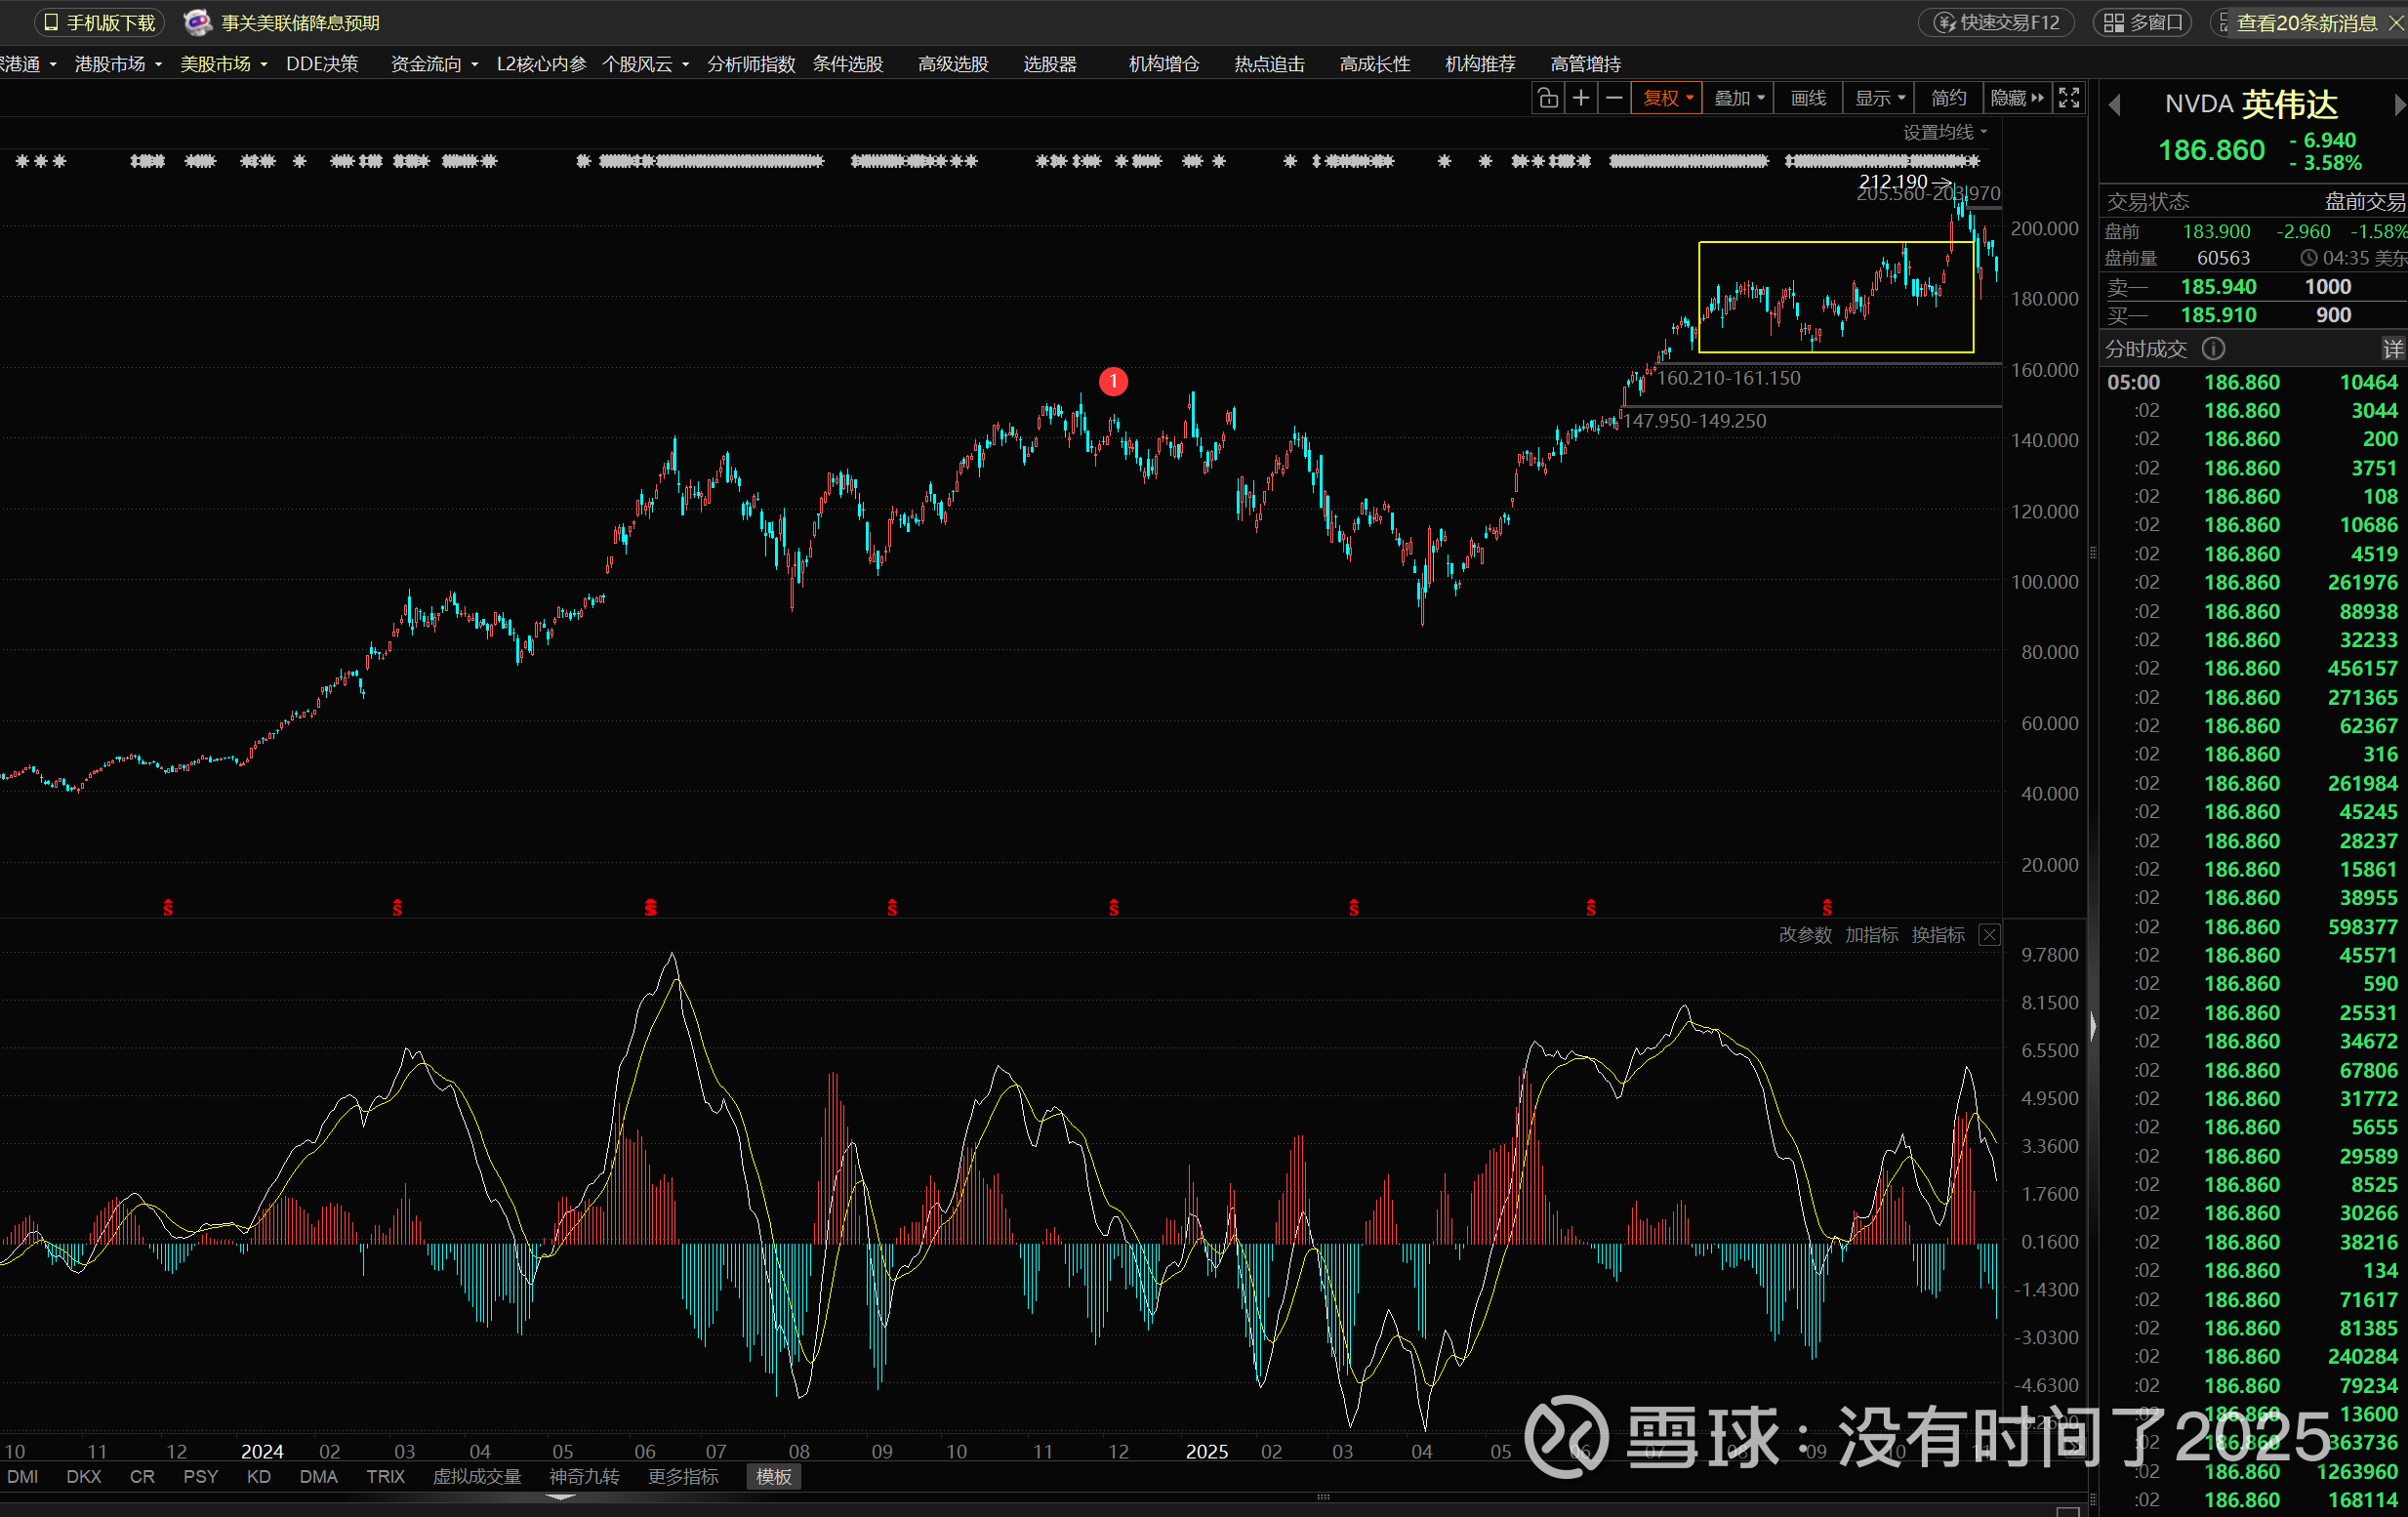Click 查看20条新消息 notification link
The image size is (2408, 1517).
coord(2306,22)
